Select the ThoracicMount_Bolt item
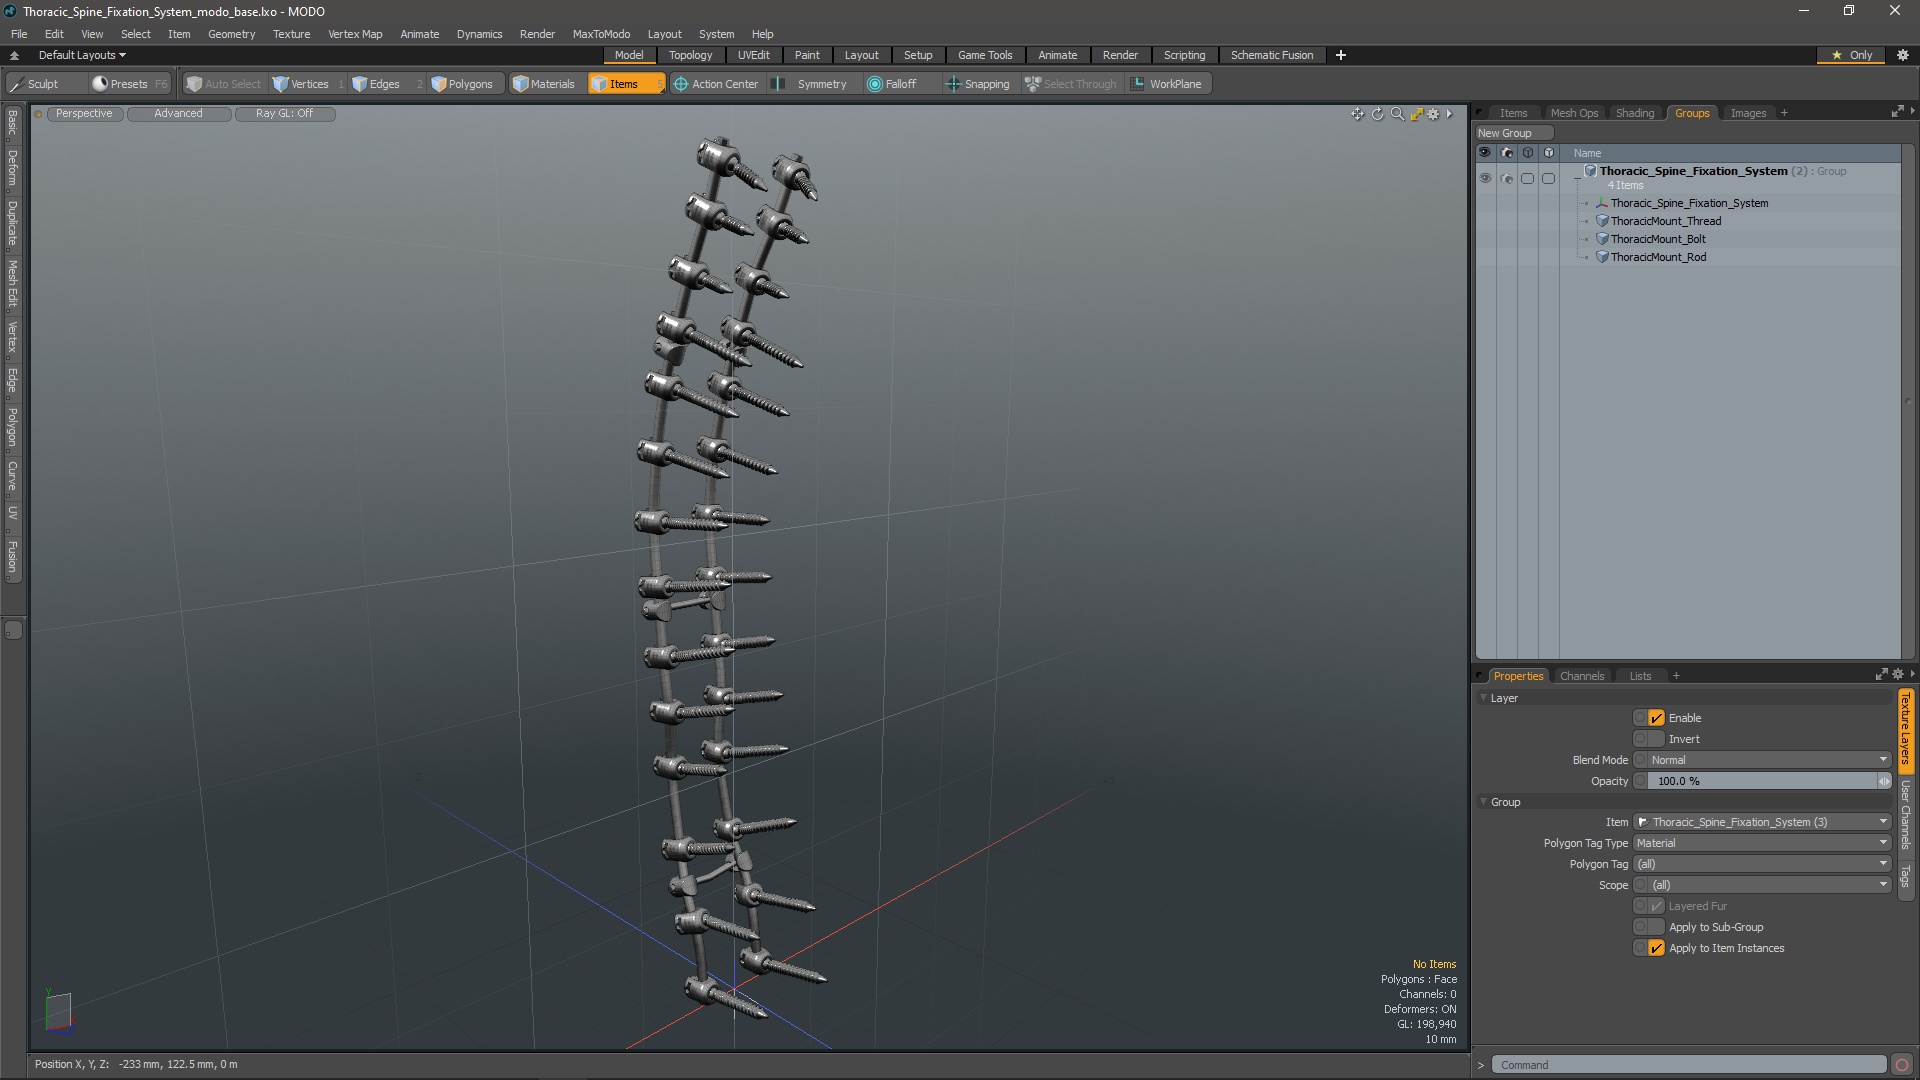Image resolution: width=1920 pixels, height=1080 pixels. pyautogui.click(x=1658, y=239)
